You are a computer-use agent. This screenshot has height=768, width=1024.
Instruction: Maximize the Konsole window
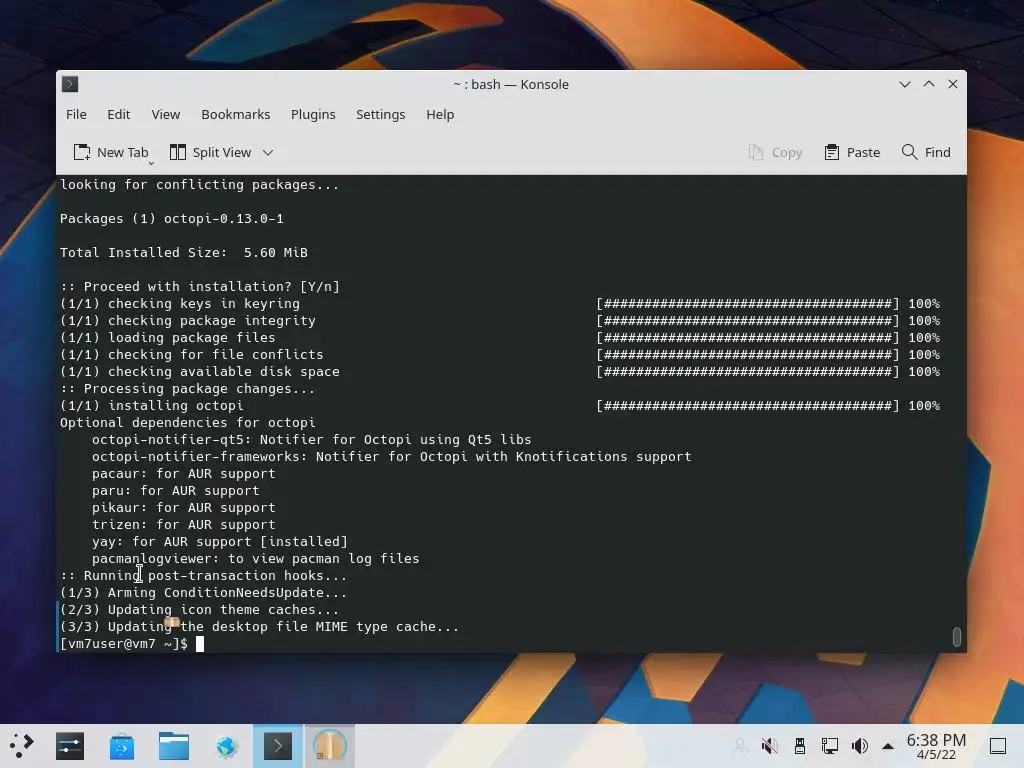929,84
